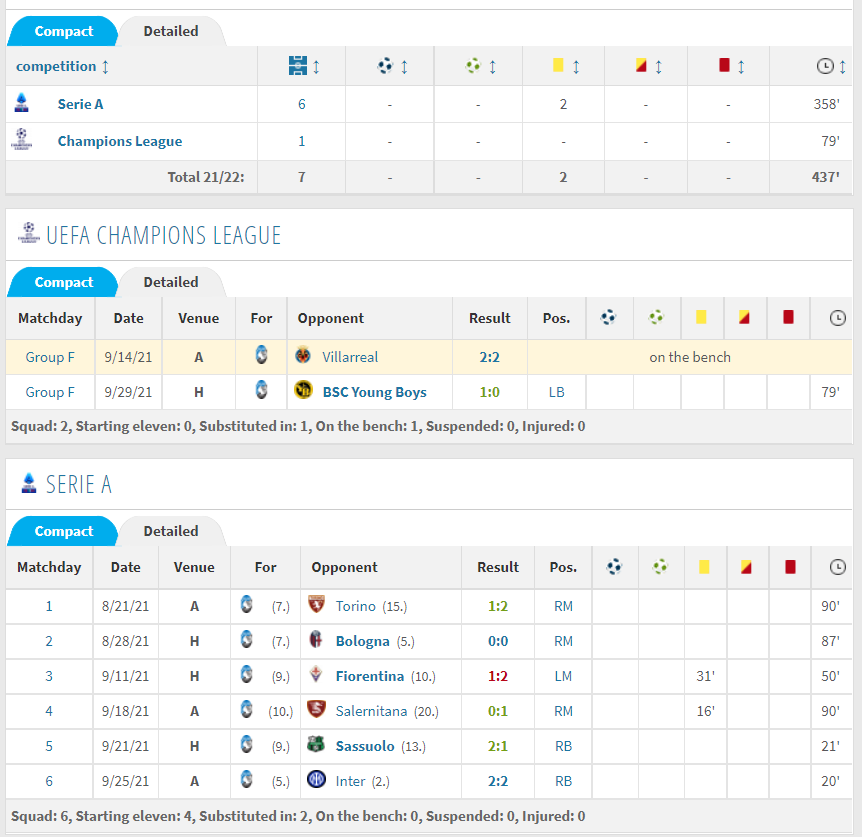
Task: Open Sassuolo opponent link
Action: pyautogui.click(x=365, y=746)
